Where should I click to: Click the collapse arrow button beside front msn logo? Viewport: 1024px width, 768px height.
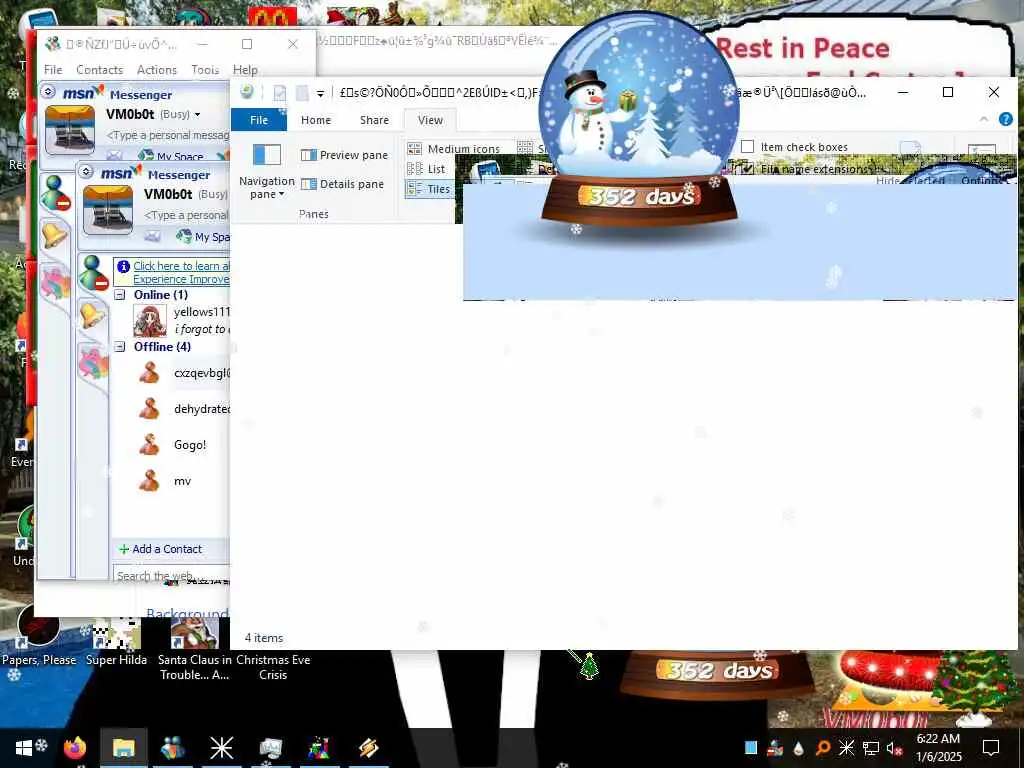86,172
